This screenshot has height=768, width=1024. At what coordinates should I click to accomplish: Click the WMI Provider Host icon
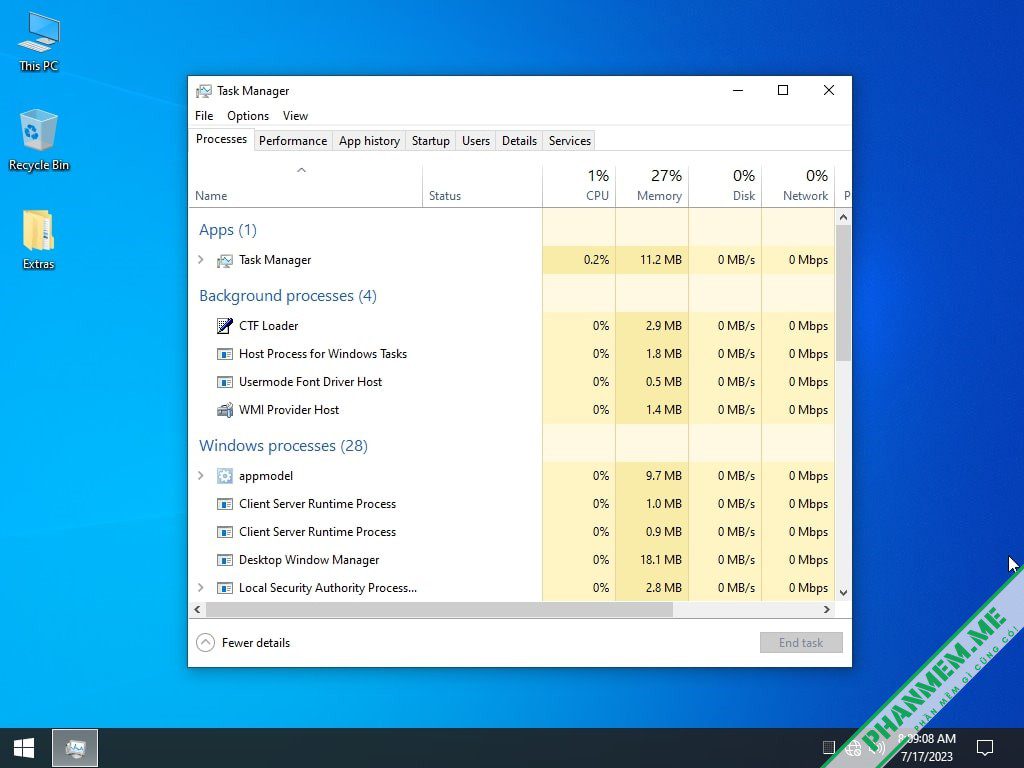pos(225,410)
